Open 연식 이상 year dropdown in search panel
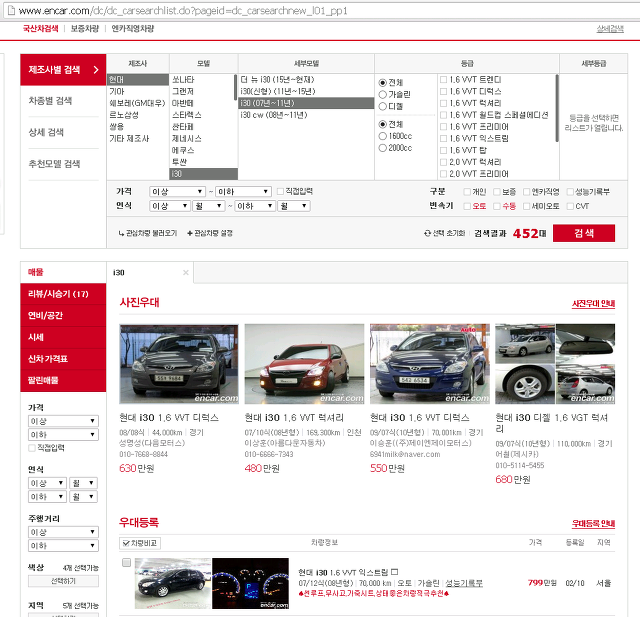Viewport: 640px width, 617px height. (x=170, y=206)
